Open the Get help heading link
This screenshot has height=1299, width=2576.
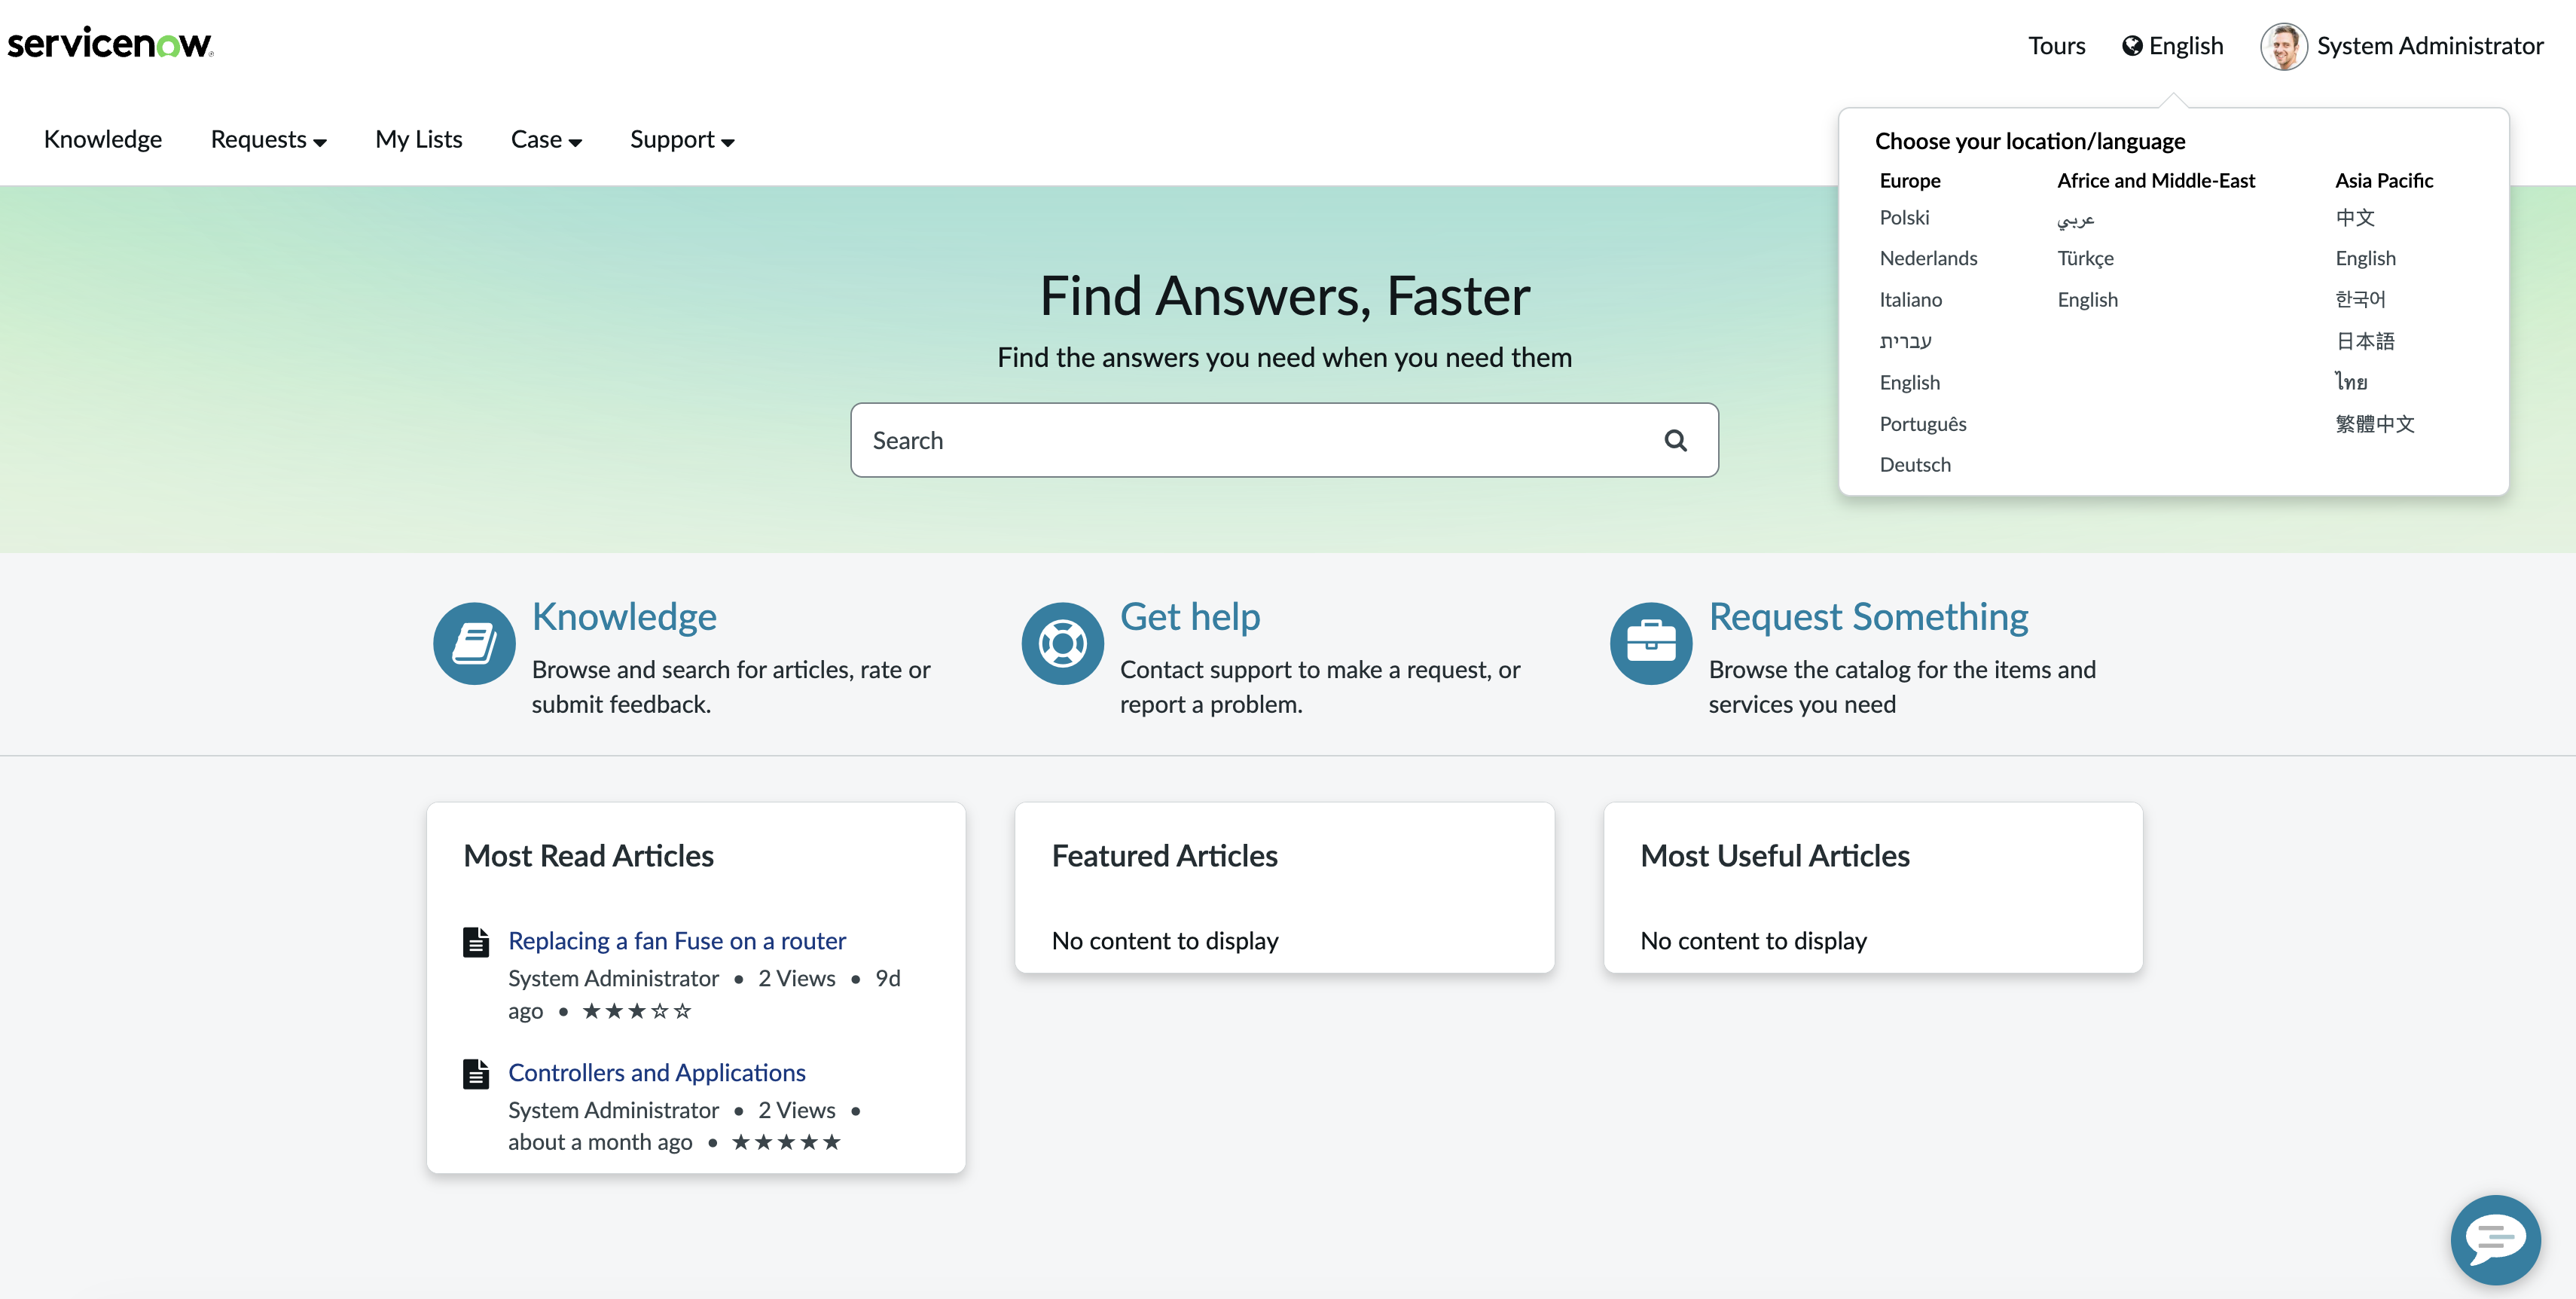[x=1190, y=617]
